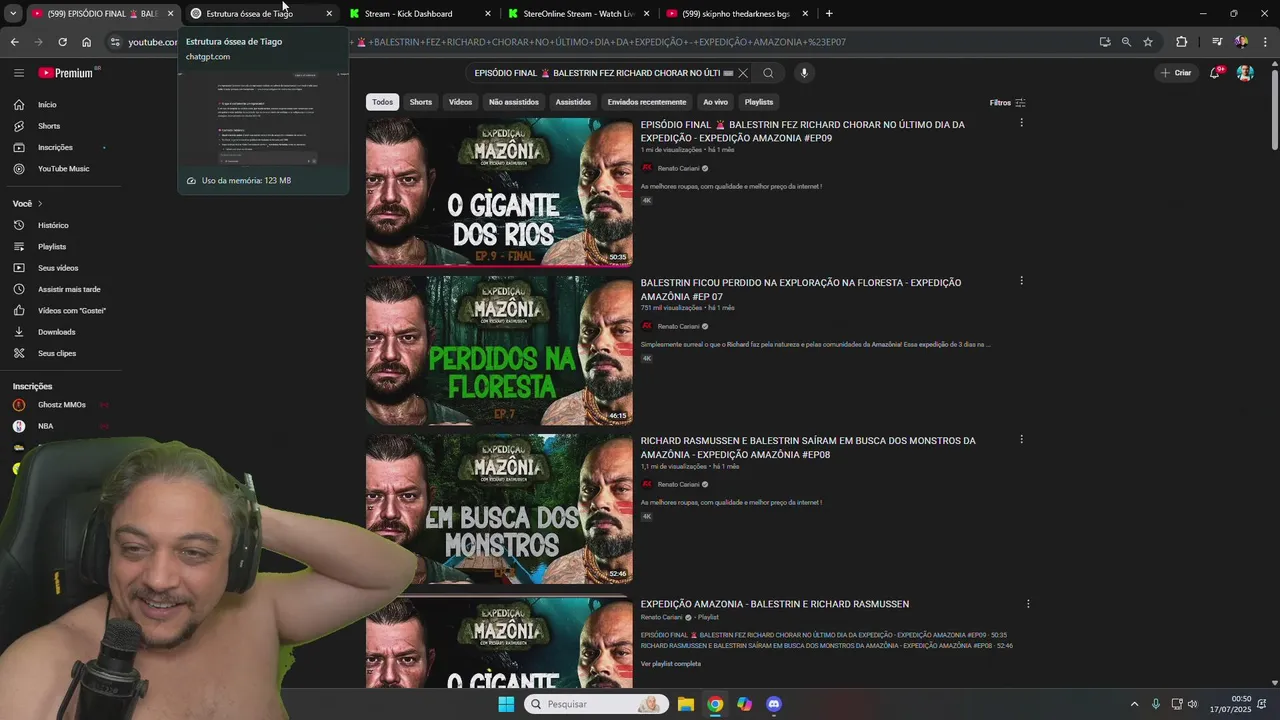Open the Chrome tab search dropdown
The height and width of the screenshot is (720, 1280).
click(12, 14)
